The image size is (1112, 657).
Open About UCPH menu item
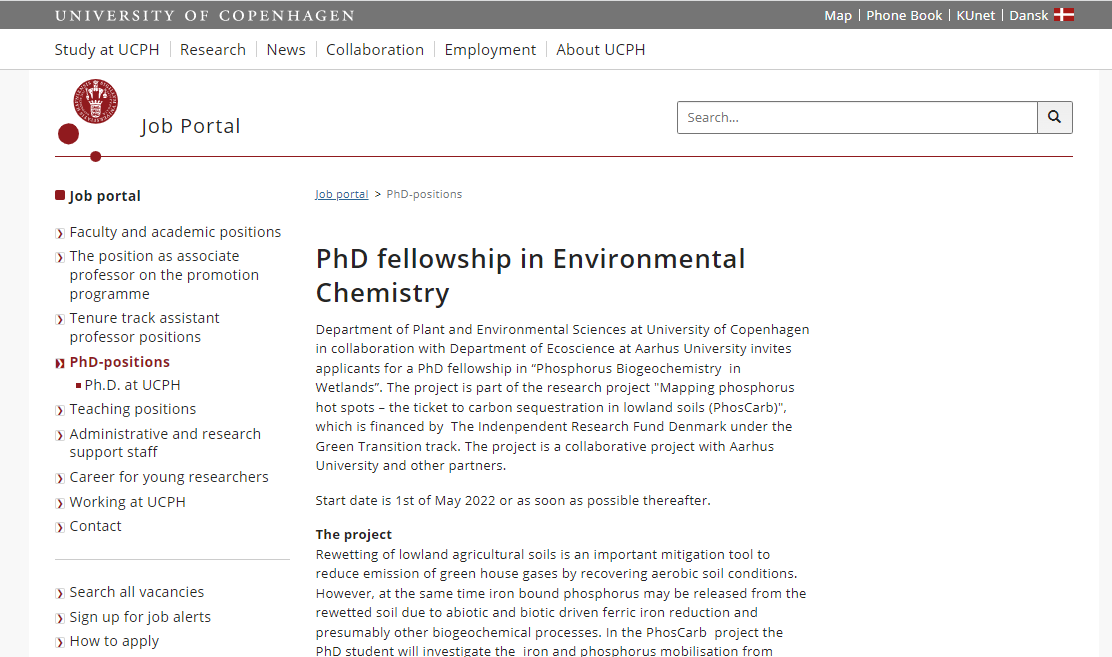click(x=601, y=50)
